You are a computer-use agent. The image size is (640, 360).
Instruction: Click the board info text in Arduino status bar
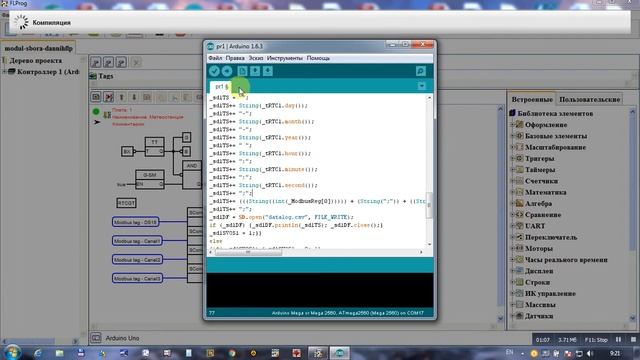[x=347, y=313]
